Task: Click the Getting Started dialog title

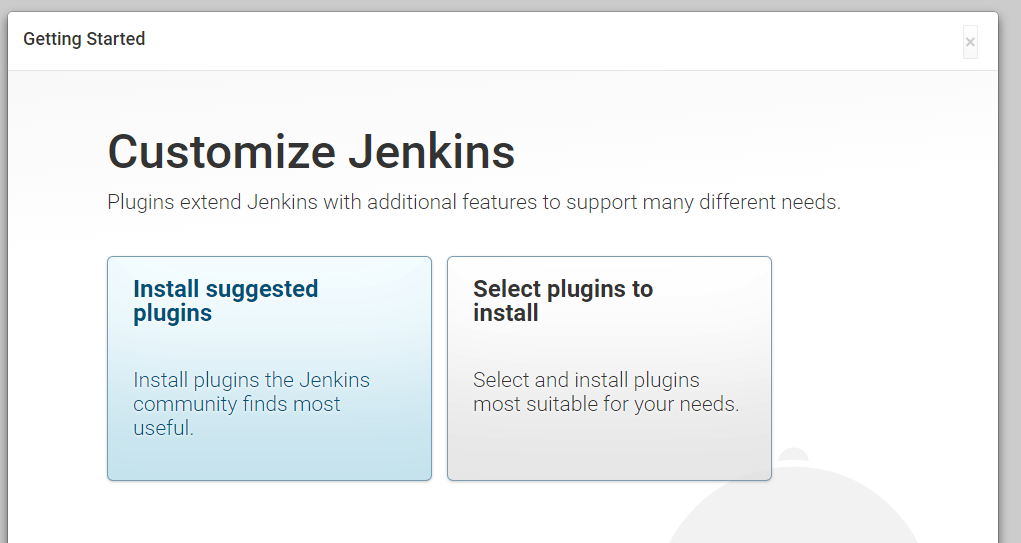Action: pyautogui.click(x=84, y=39)
